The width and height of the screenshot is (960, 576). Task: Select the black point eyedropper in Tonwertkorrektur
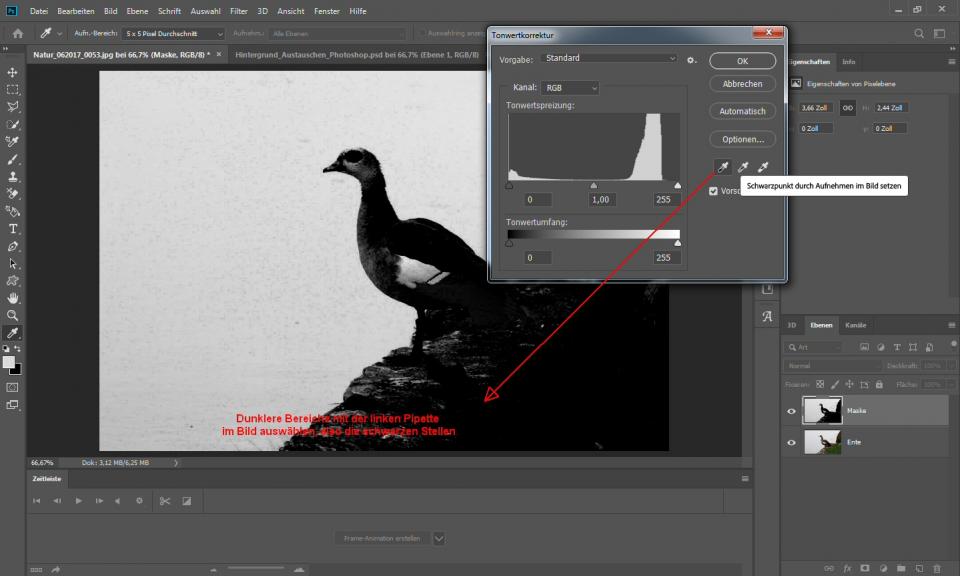(723, 166)
